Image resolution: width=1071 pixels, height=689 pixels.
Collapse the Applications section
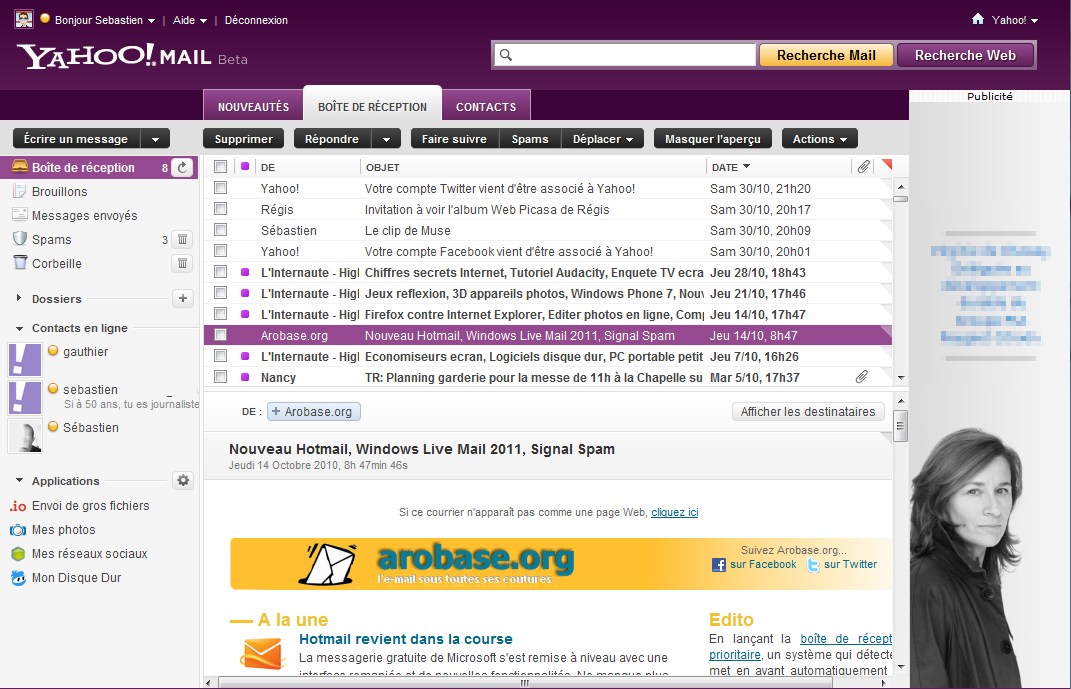coord(19,480)
